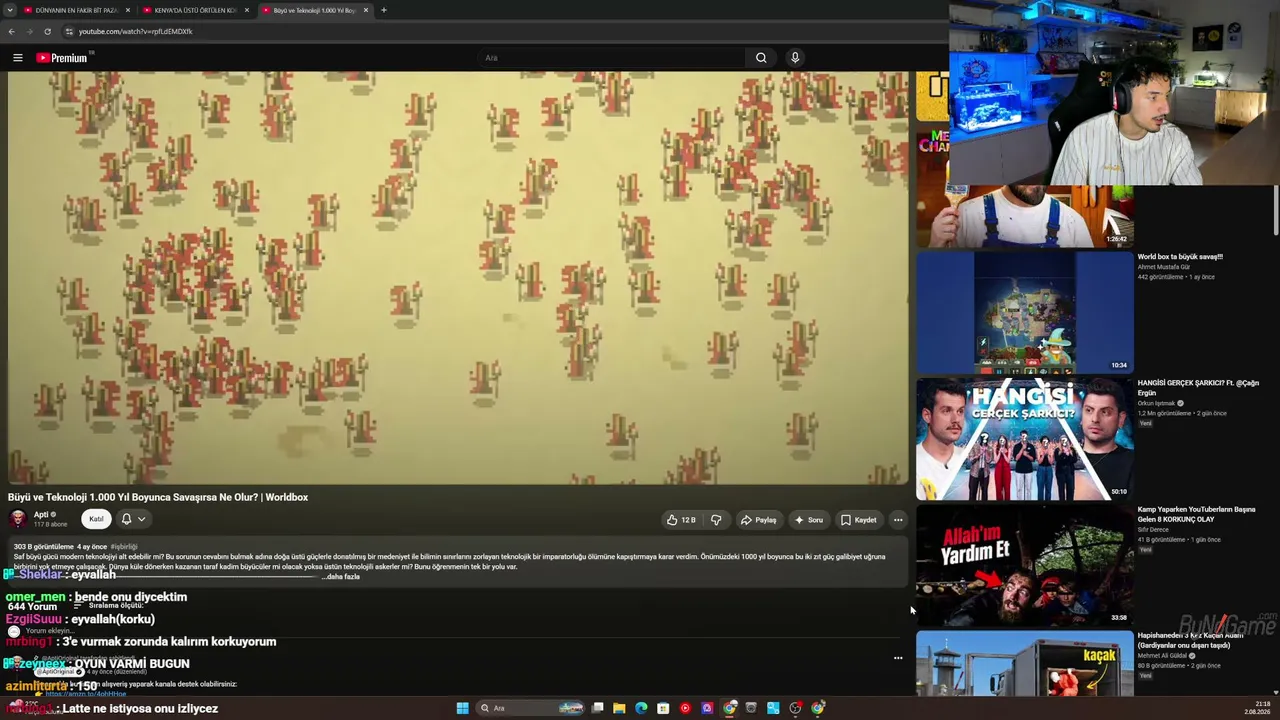Switch to 'DÜNYANIN EN FAKİR BİT PAZARI' tab
Image resolution: width=1280 pixels, height=720 pixels.
click(x=76, y=10)
